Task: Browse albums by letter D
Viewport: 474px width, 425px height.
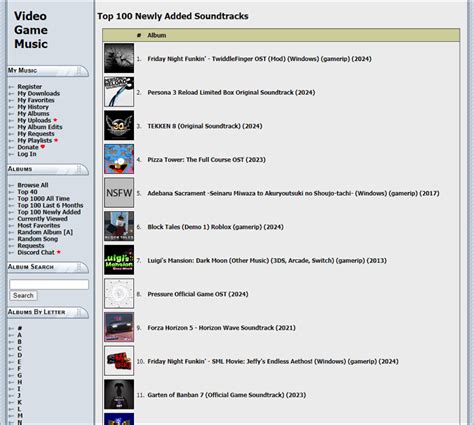Action: [x=20, y=355]
